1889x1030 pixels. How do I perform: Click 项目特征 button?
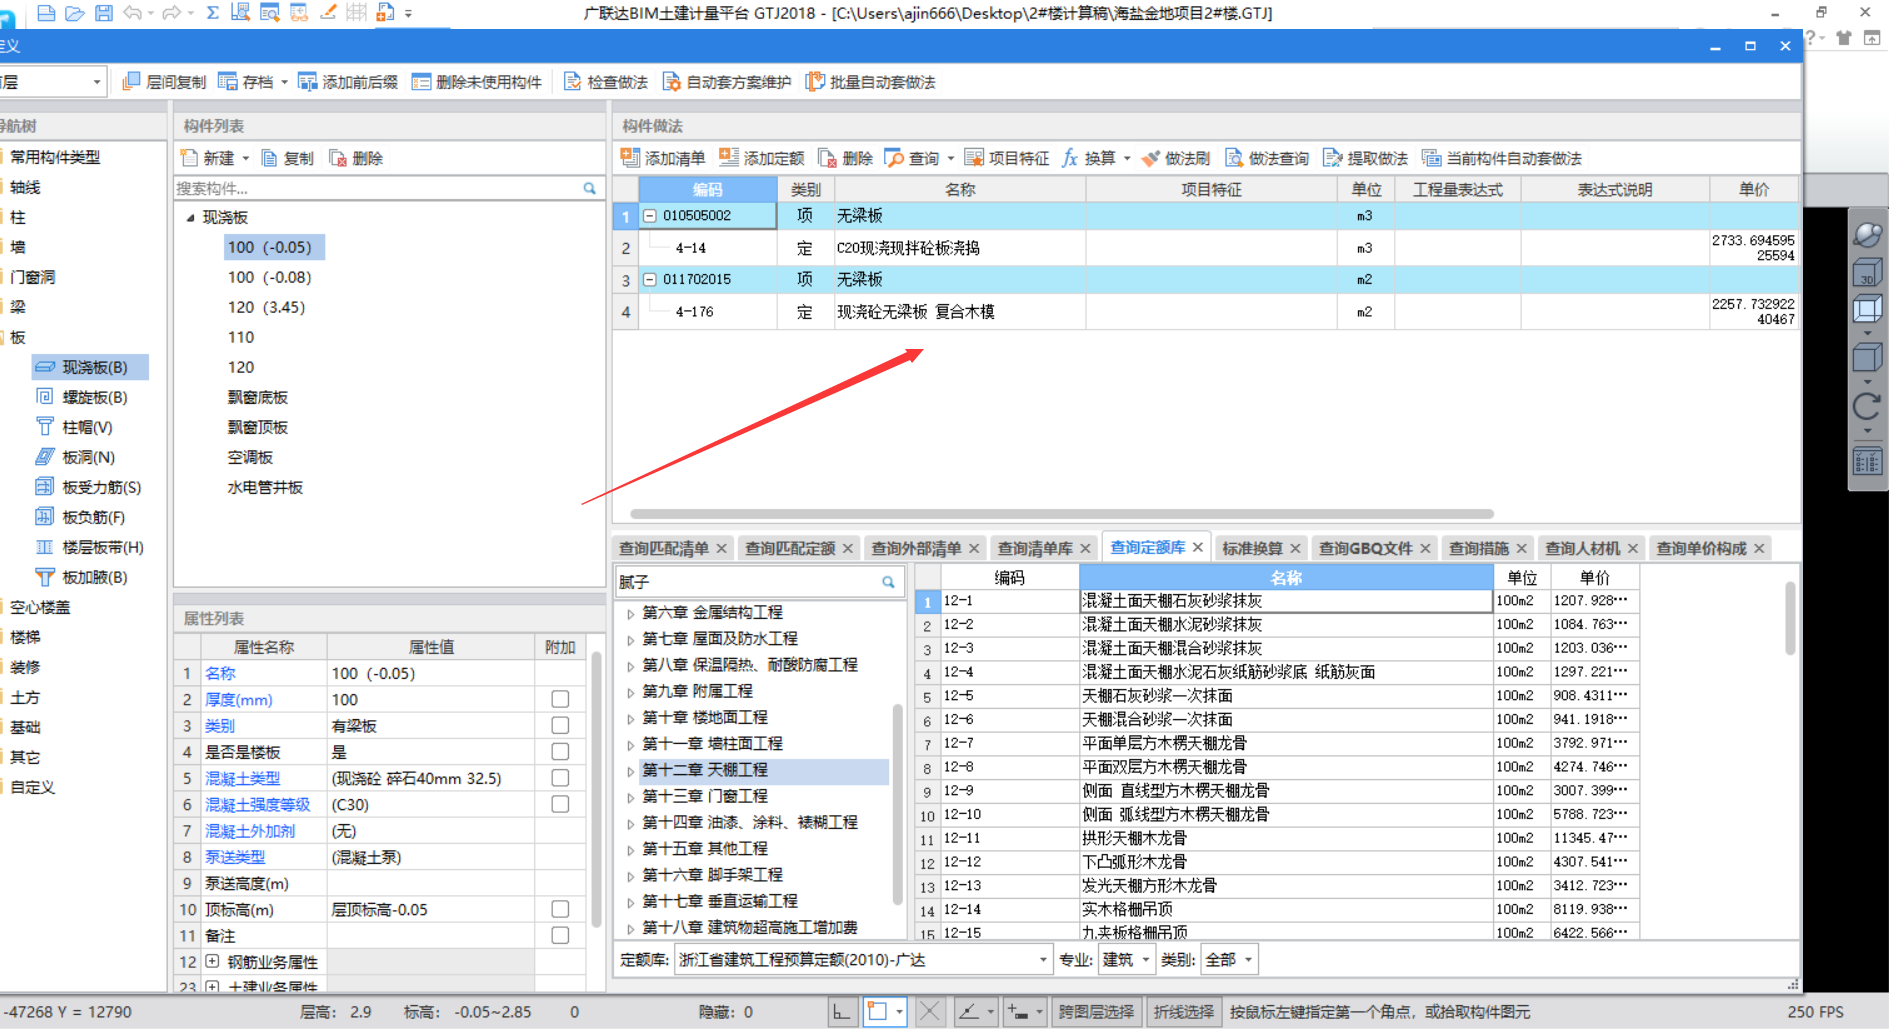[1007, 158]
